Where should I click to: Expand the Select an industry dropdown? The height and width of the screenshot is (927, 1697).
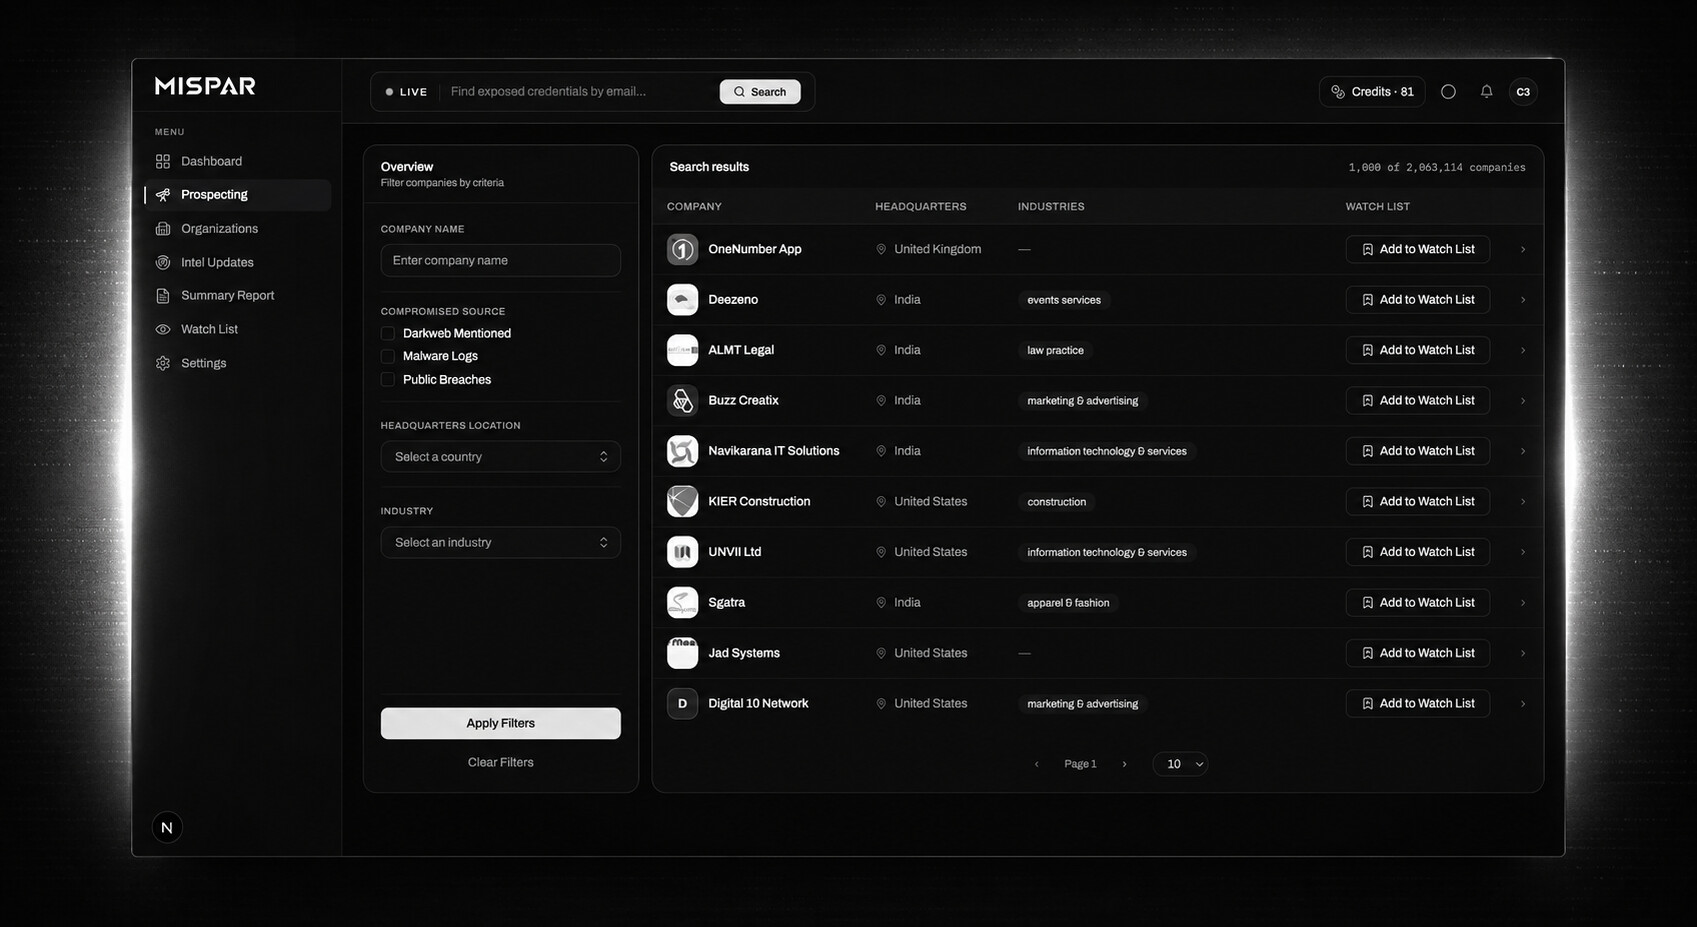[500, 542]
